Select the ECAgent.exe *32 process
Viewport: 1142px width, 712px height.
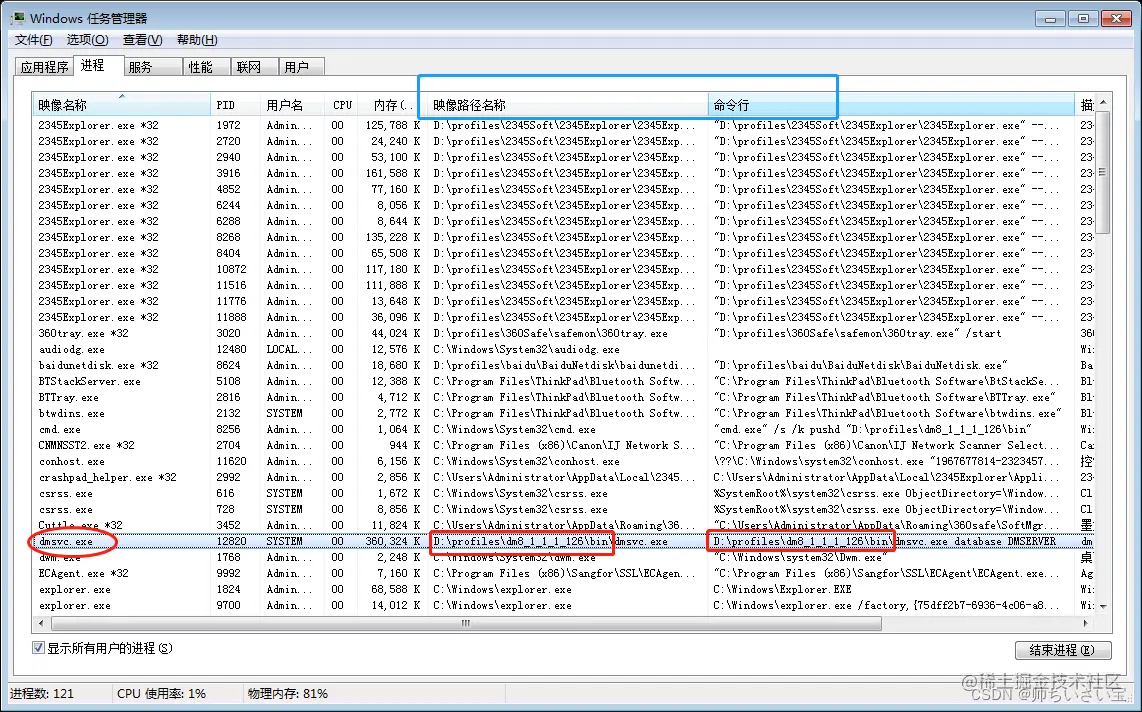click(x=564, y=574)
